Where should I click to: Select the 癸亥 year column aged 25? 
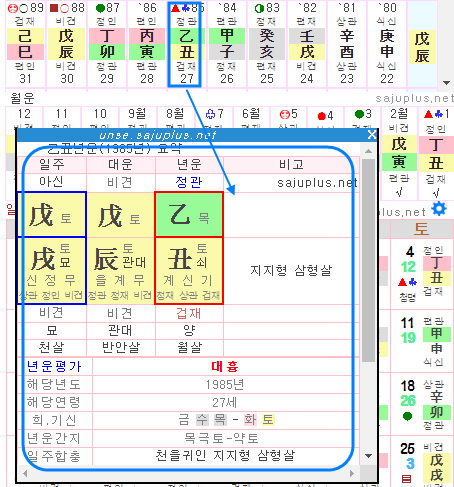[x=267, y=44]
